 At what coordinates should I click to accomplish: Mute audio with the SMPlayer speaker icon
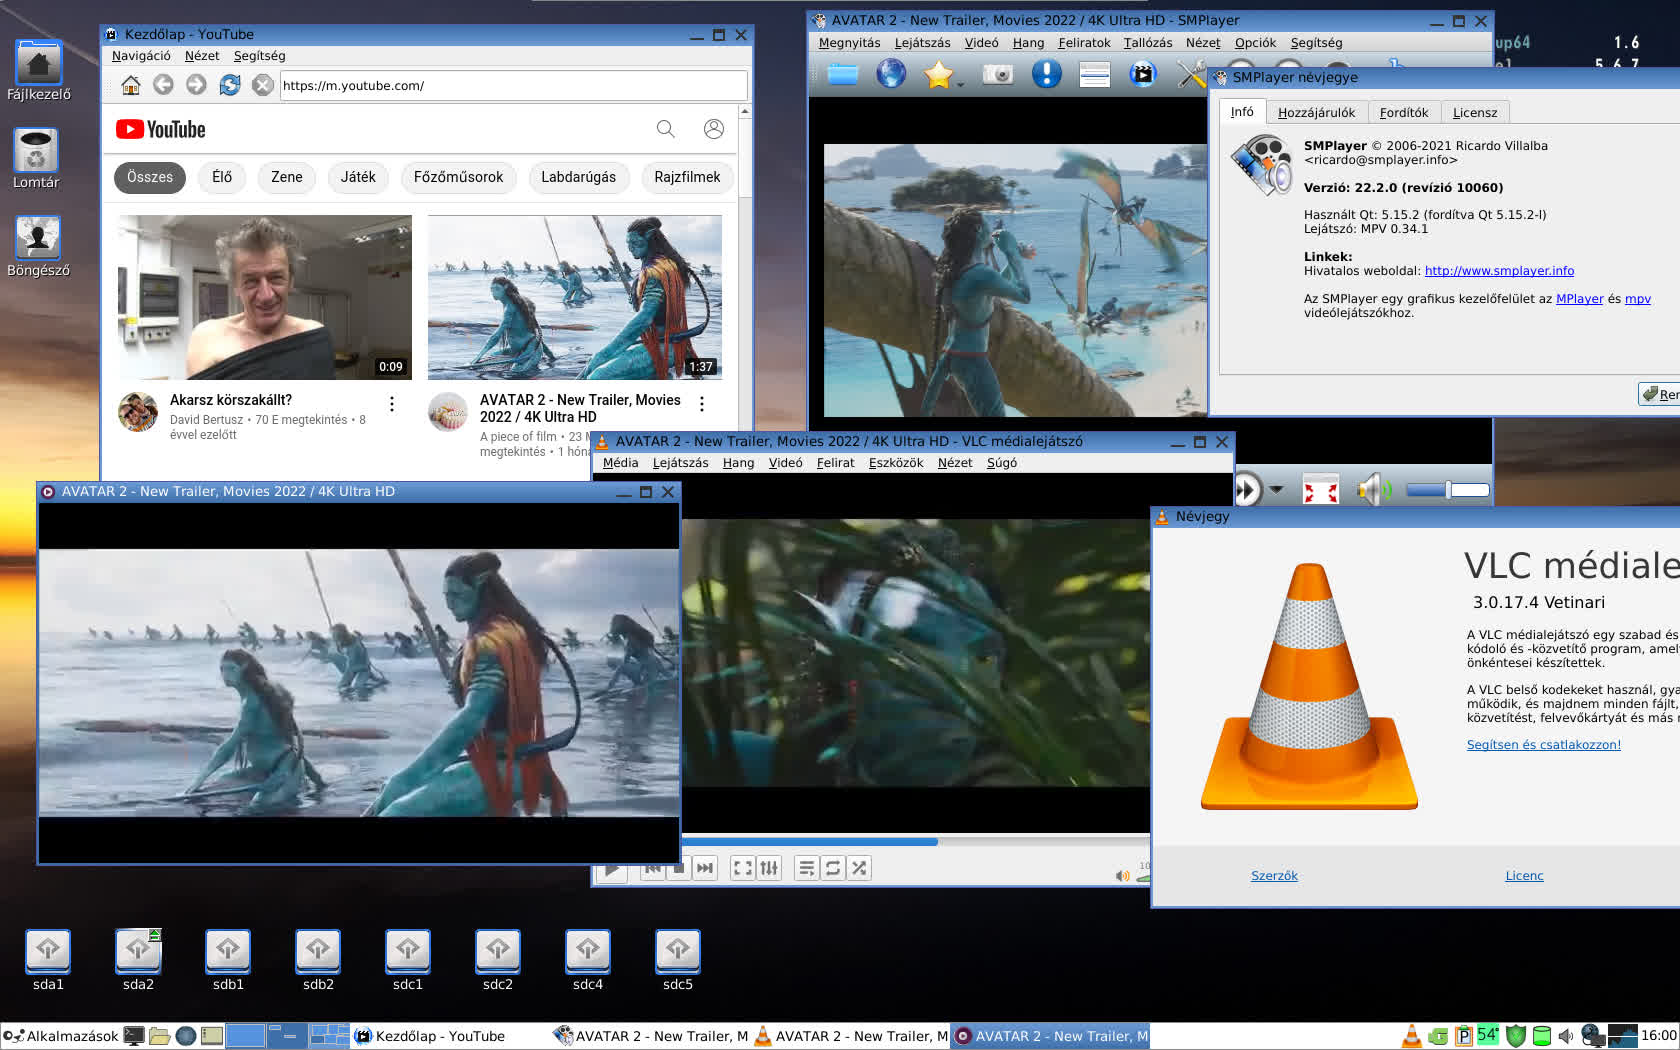(1373, 490)
